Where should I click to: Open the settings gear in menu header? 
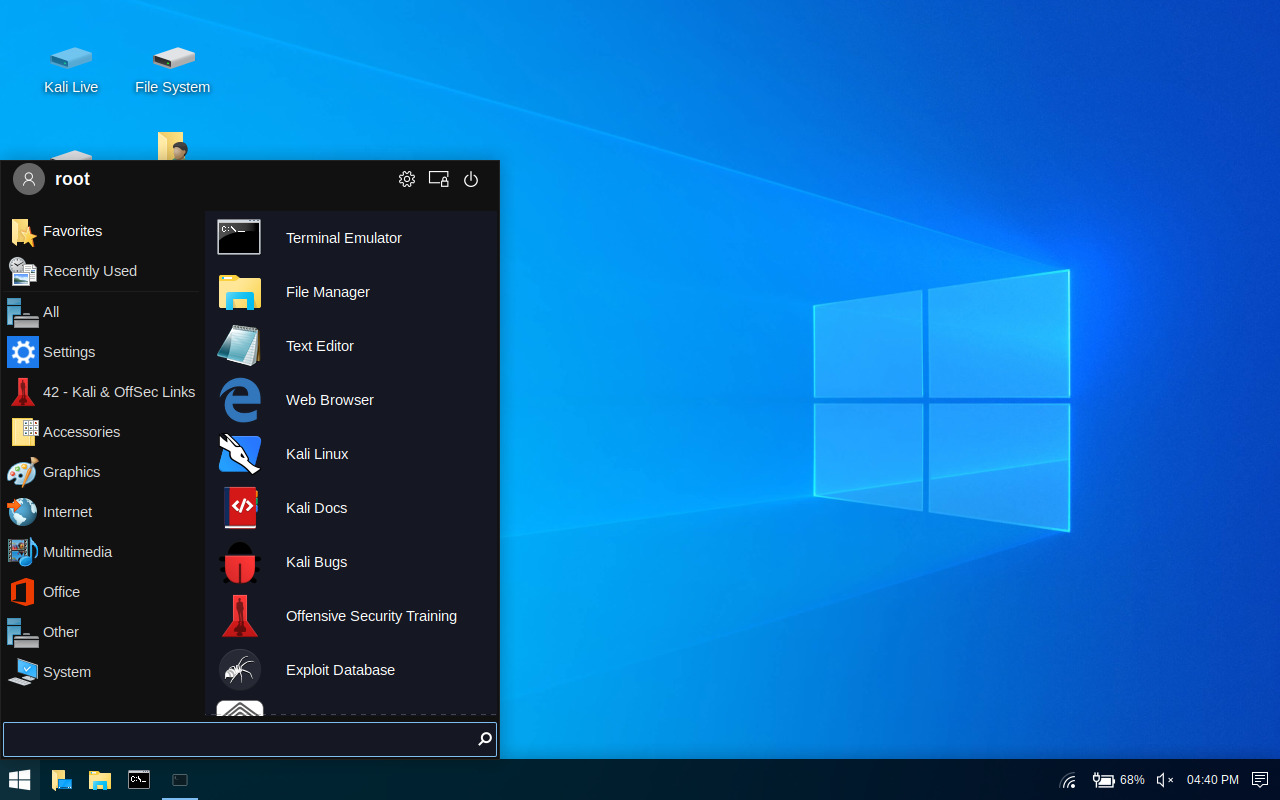407,179
